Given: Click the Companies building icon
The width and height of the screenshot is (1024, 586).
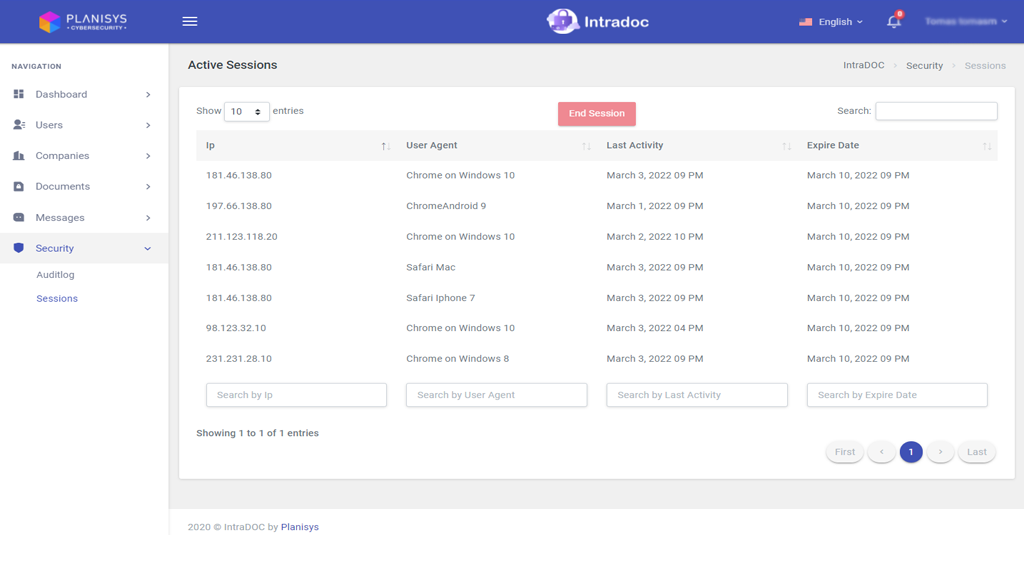Looking at the screenshot, I should tap(18, 156).
